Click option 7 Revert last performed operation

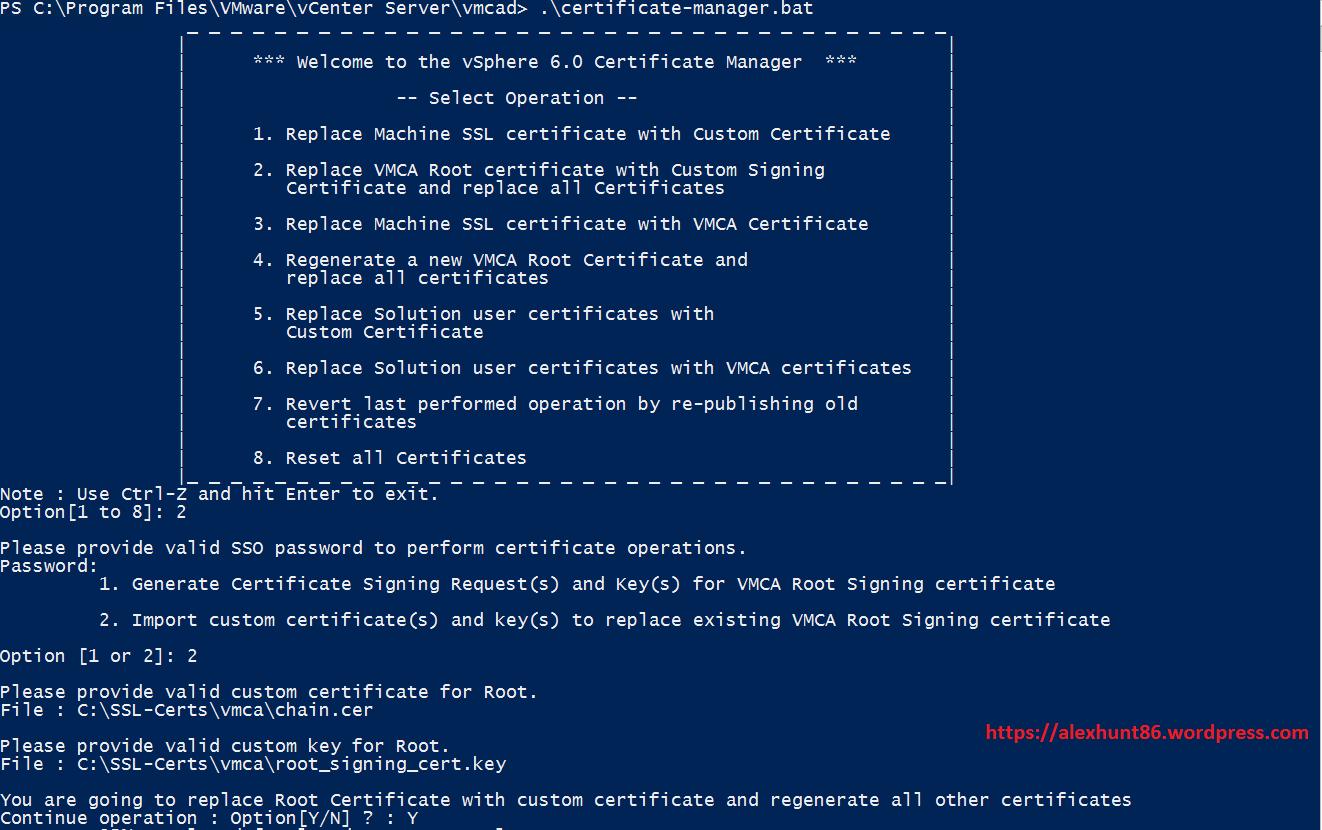coord(555,413)
